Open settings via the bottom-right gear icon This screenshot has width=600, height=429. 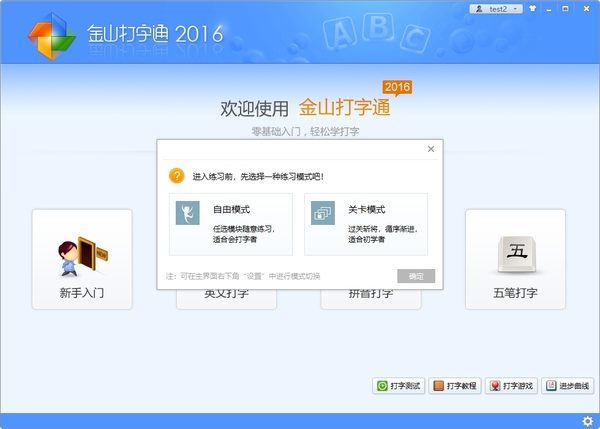pyautogui.click(x=587, y=421)
